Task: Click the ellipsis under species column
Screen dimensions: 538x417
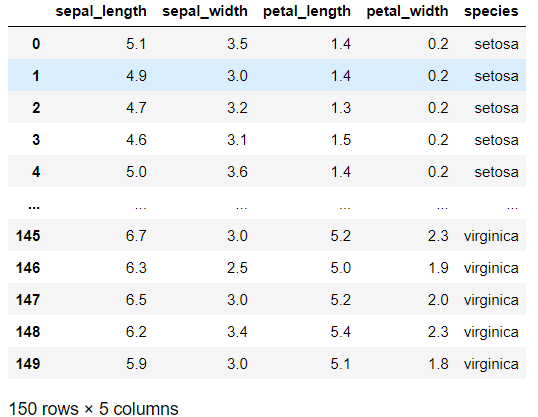Action: click(512, 207)
